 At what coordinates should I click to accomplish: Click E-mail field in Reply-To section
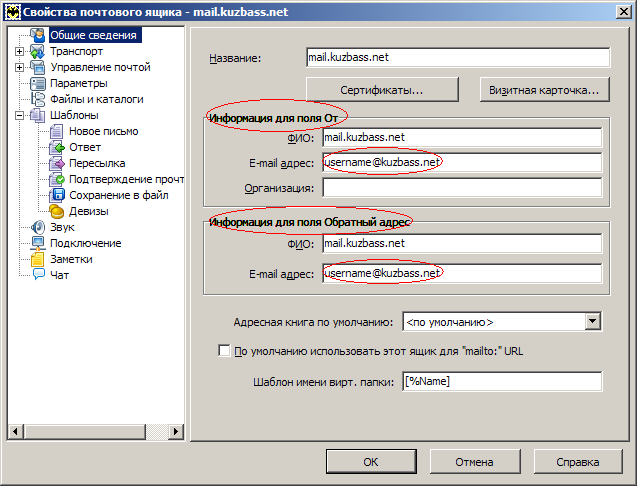[462, 273]
